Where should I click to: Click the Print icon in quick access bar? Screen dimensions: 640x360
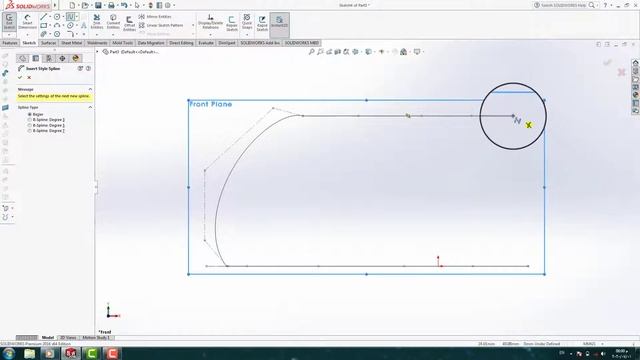[x=111, y=5]
